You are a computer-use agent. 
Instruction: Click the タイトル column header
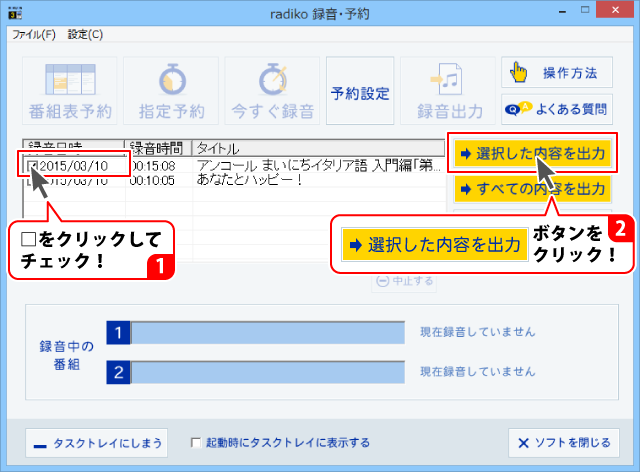click(318, 148)
